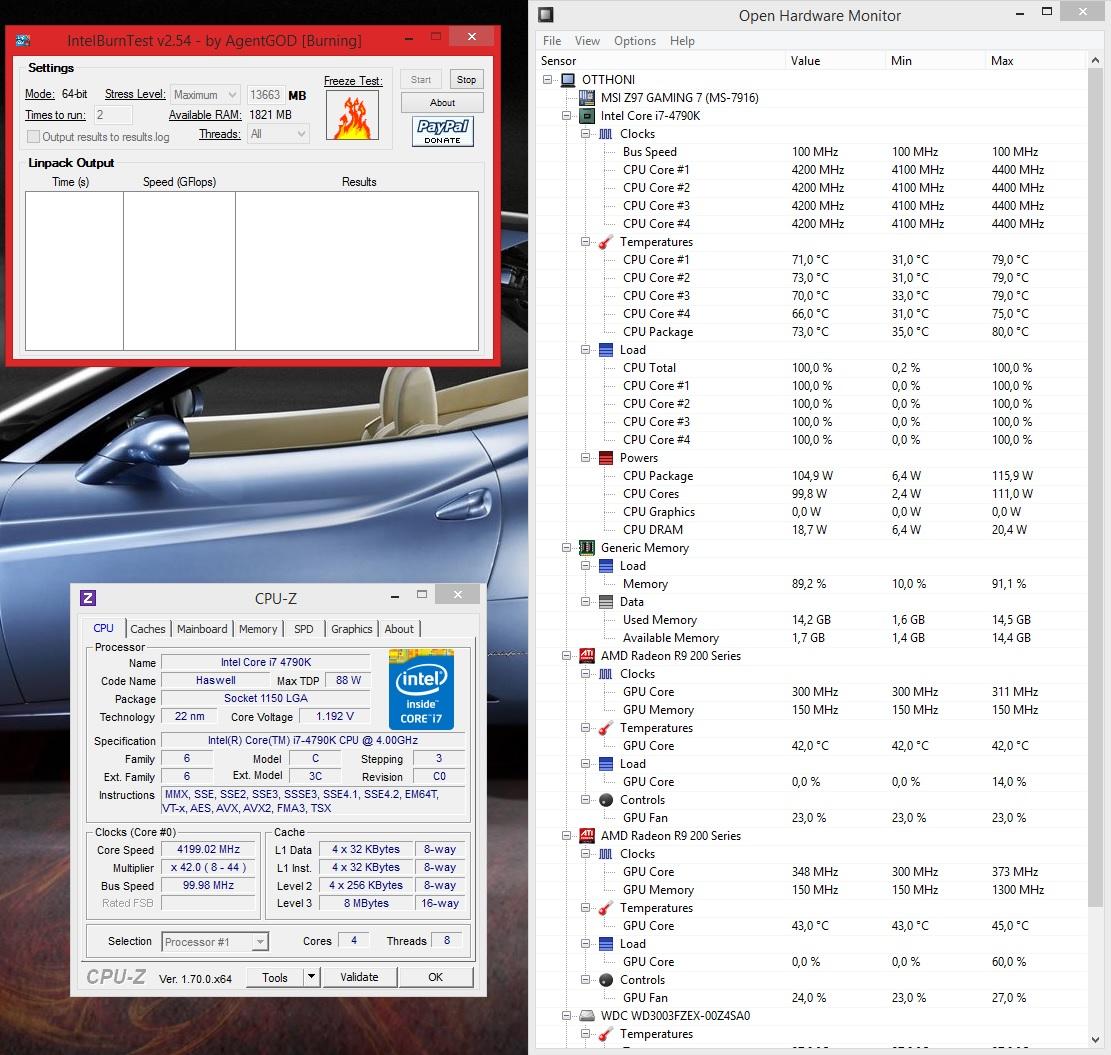Open the Options menu
This screenshot has width=1111, height=1055.
pyautogui.click(x=635, y=41)
